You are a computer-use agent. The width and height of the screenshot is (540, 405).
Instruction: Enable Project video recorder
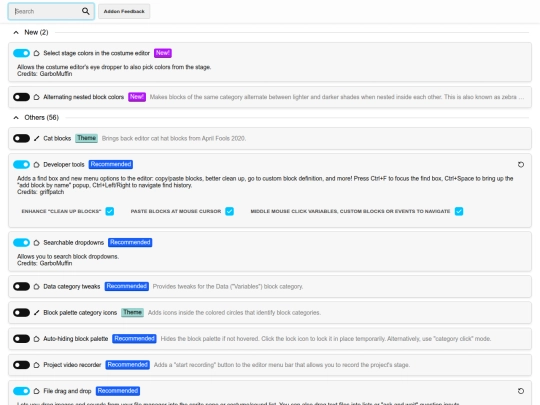21,365
